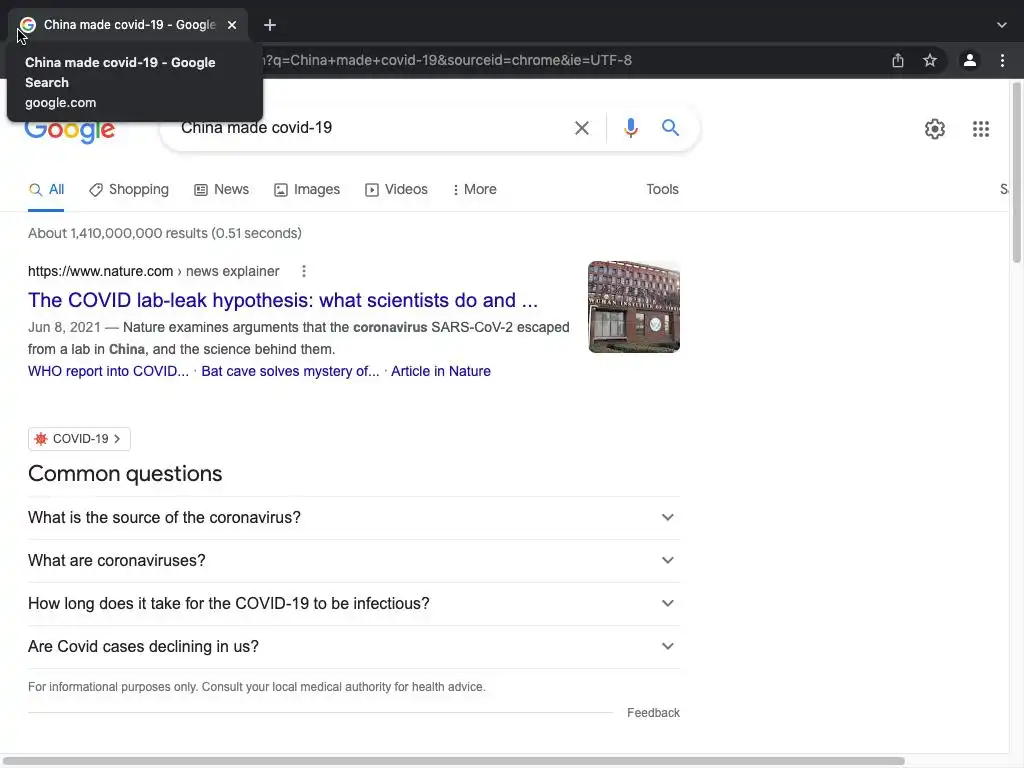Open the WHO report into COVID sitelink
This screenshot has height=768, width=1024.
coord(108,371)
